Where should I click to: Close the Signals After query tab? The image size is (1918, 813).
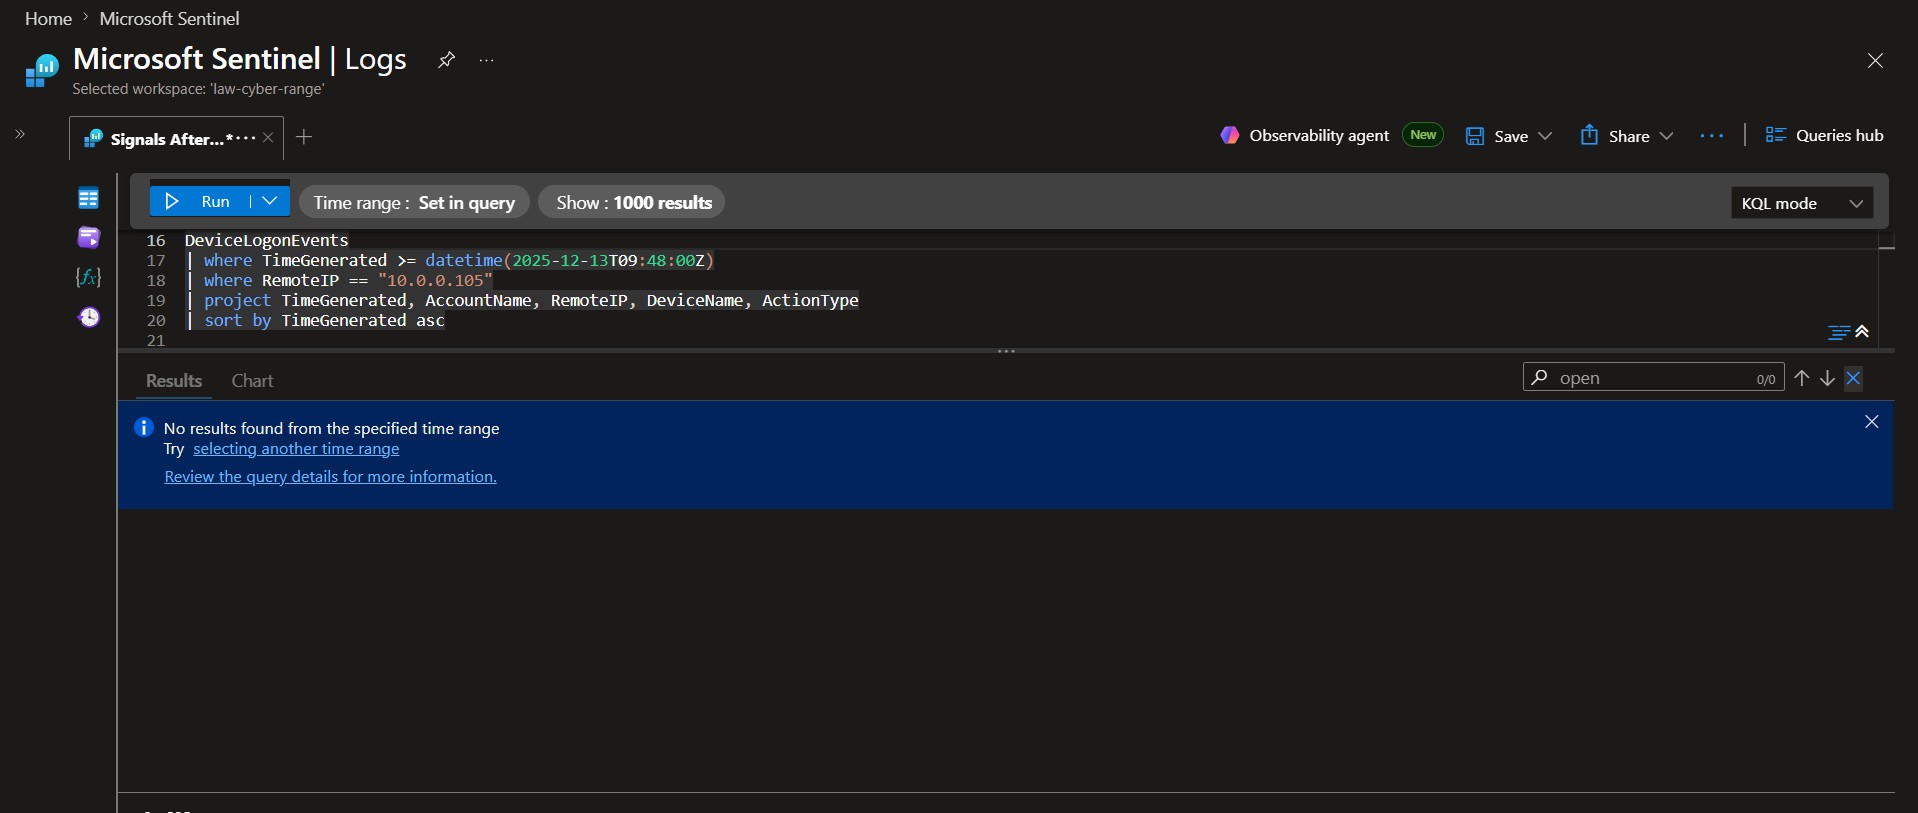tap(268, 138)
